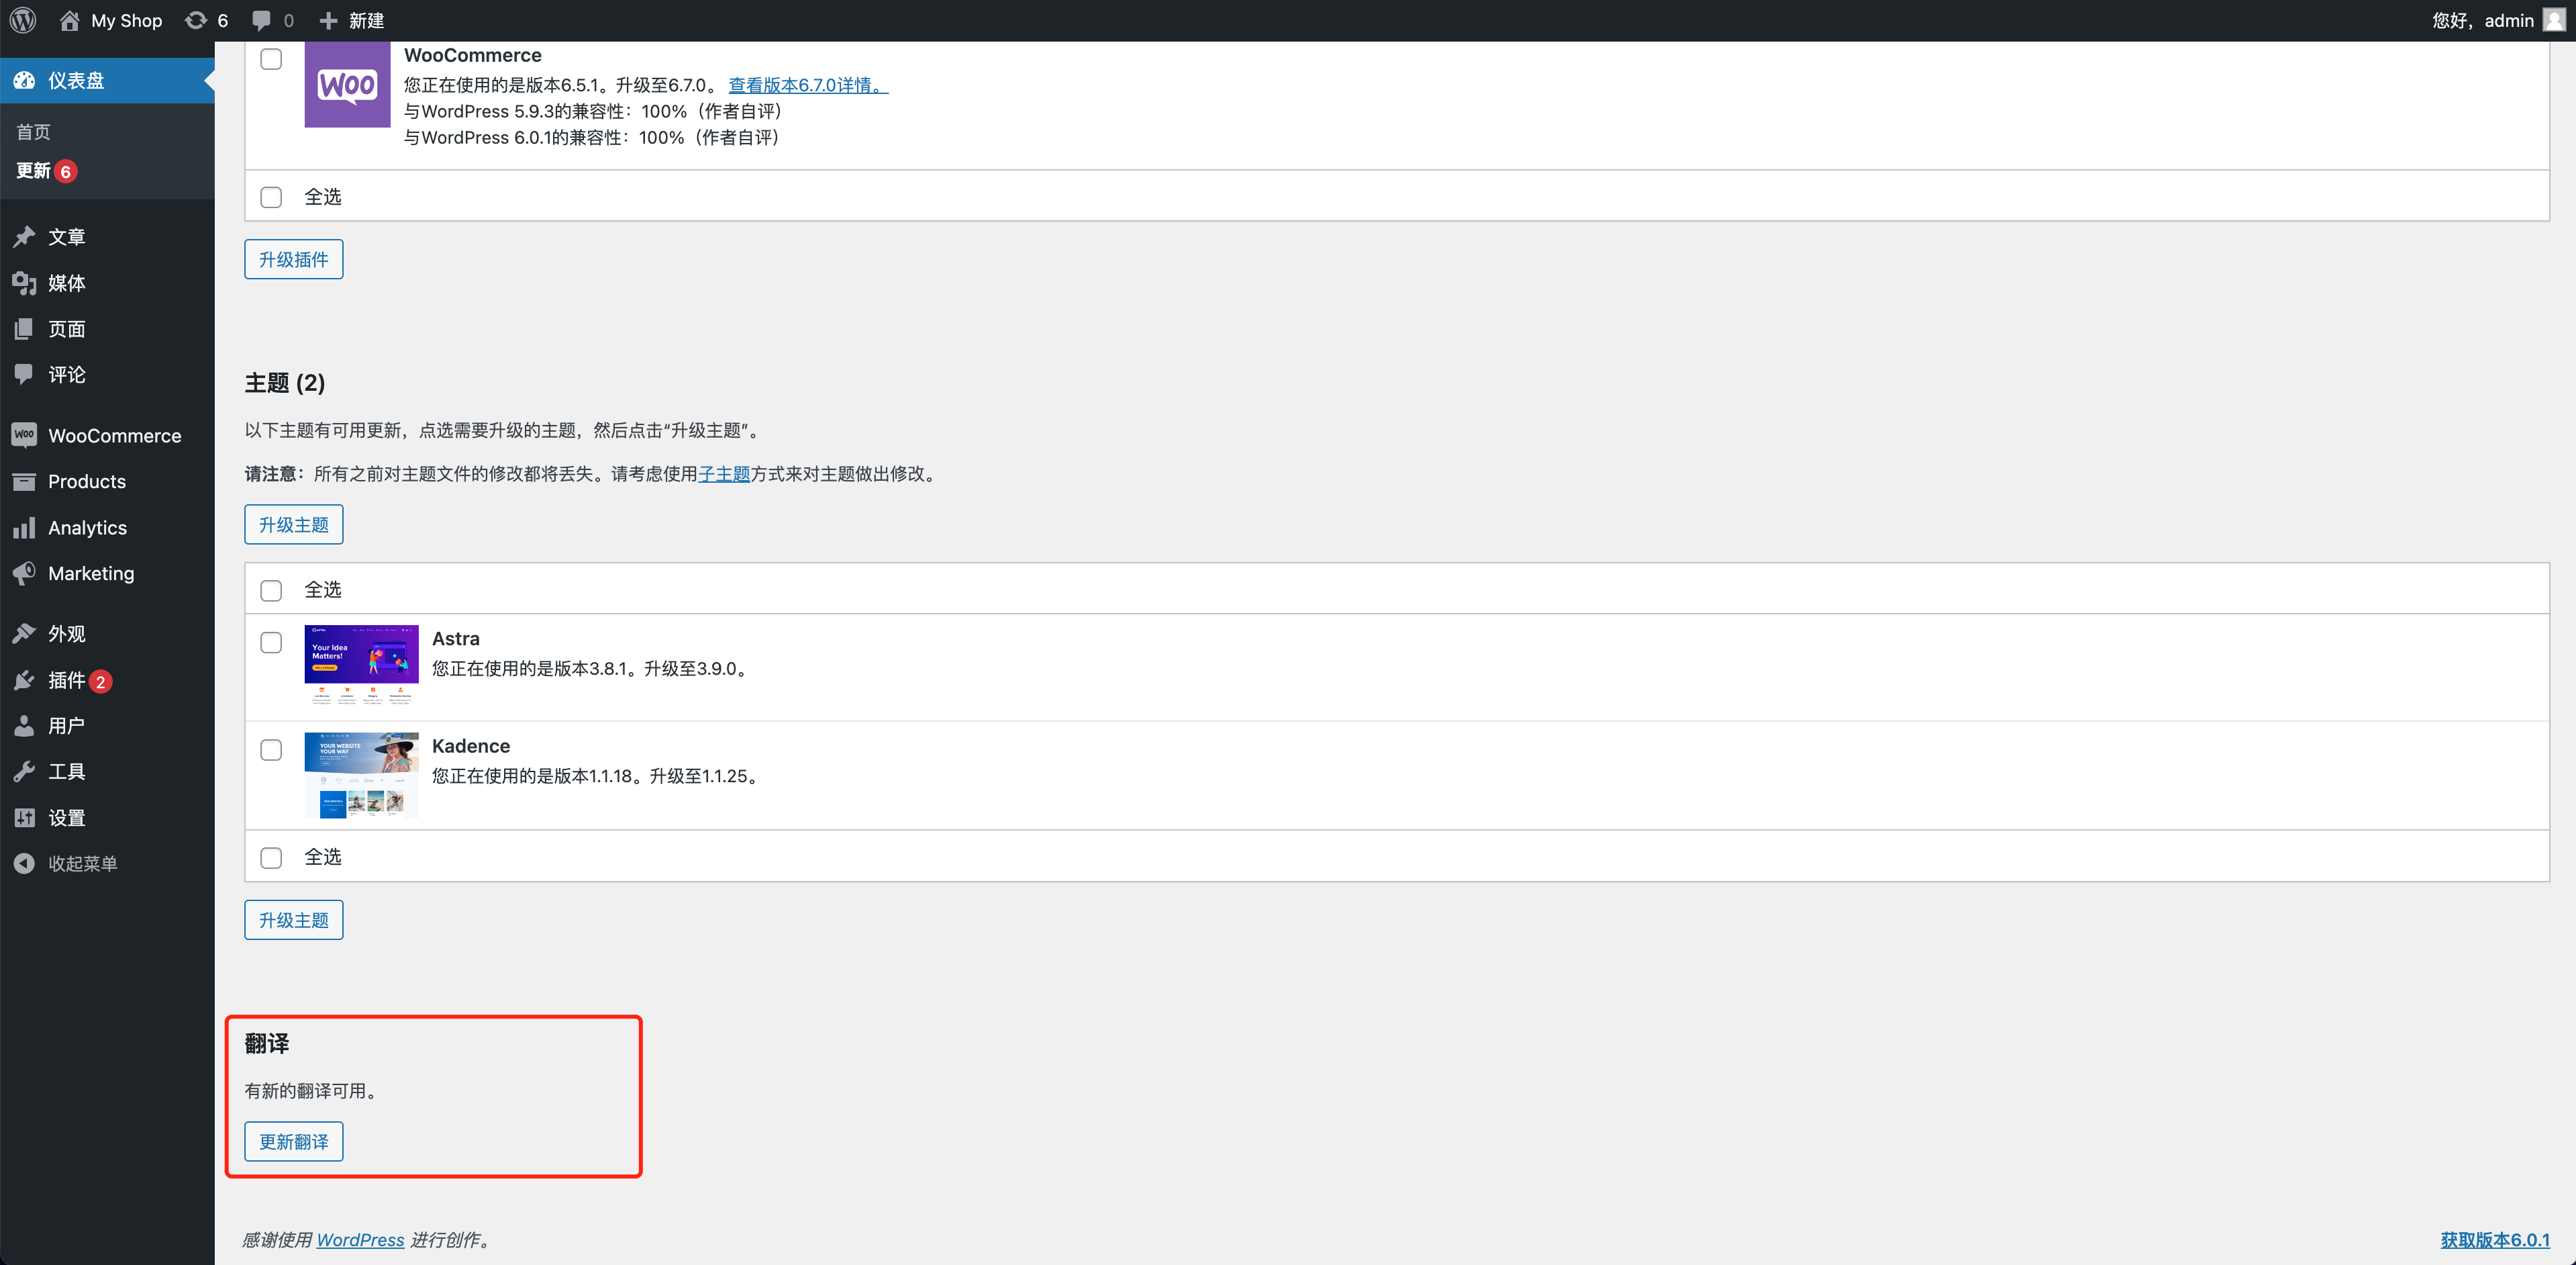Open the Analytics sidebar menu

pyautogui.click(x=87, y=528)
